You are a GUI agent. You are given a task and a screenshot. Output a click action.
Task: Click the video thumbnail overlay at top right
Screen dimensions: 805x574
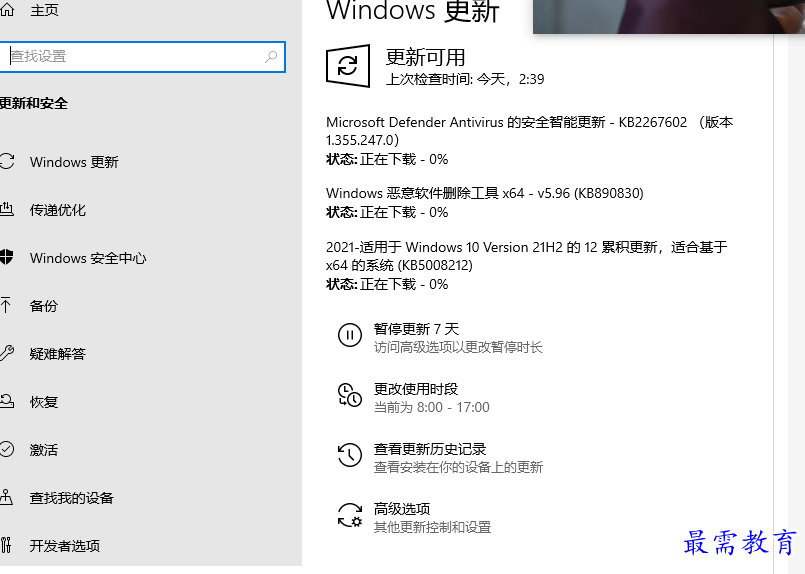pyautogui.click(x=668, y=16)
